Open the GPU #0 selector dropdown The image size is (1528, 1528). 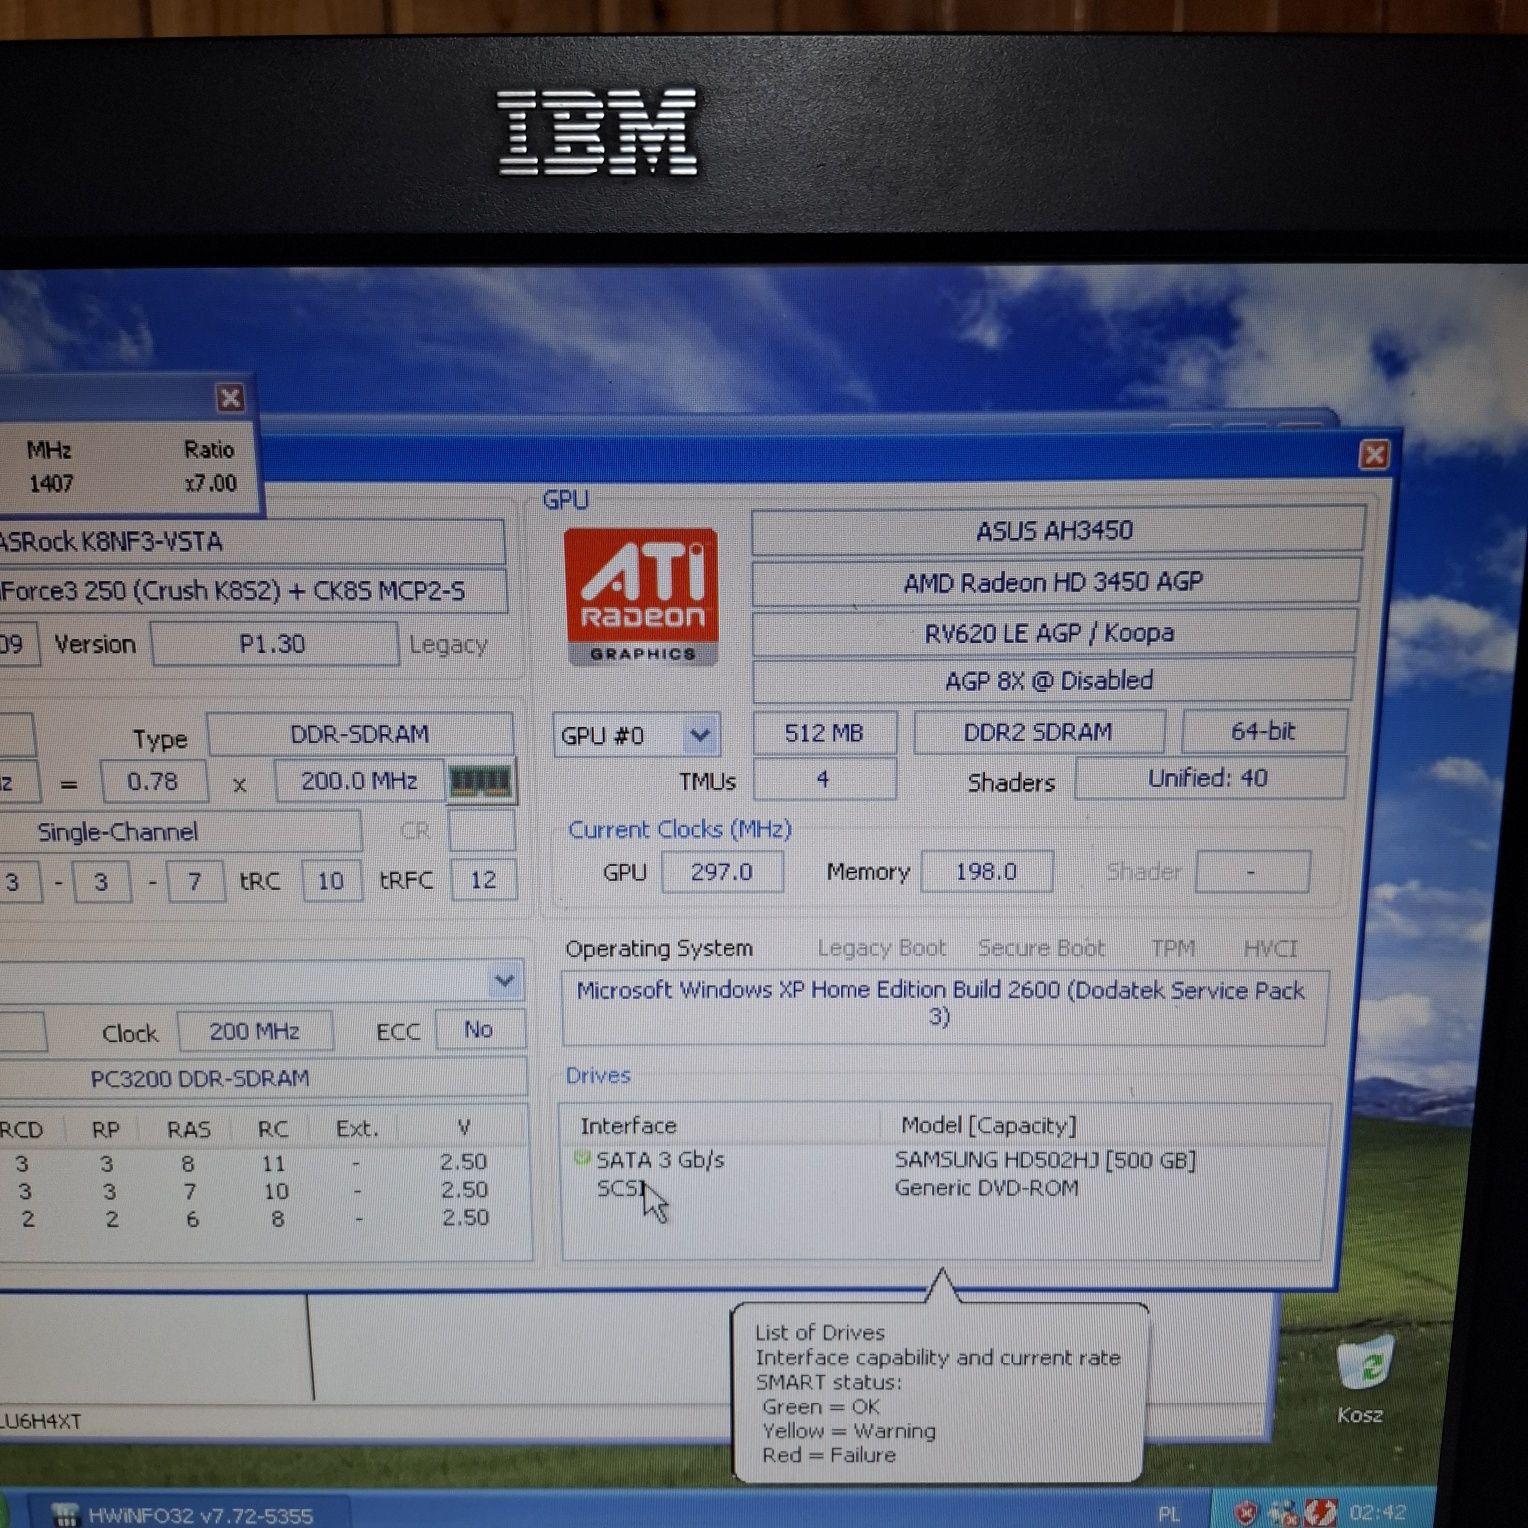(700, 736)
